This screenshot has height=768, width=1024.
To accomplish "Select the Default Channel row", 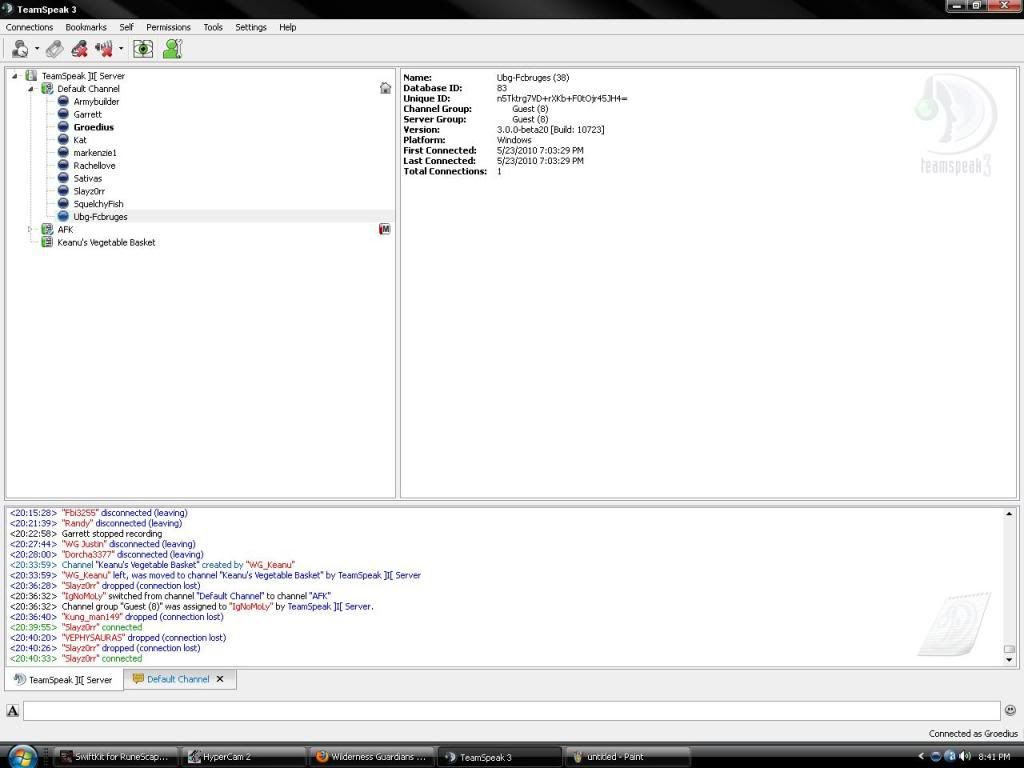I will pos(88,89).
